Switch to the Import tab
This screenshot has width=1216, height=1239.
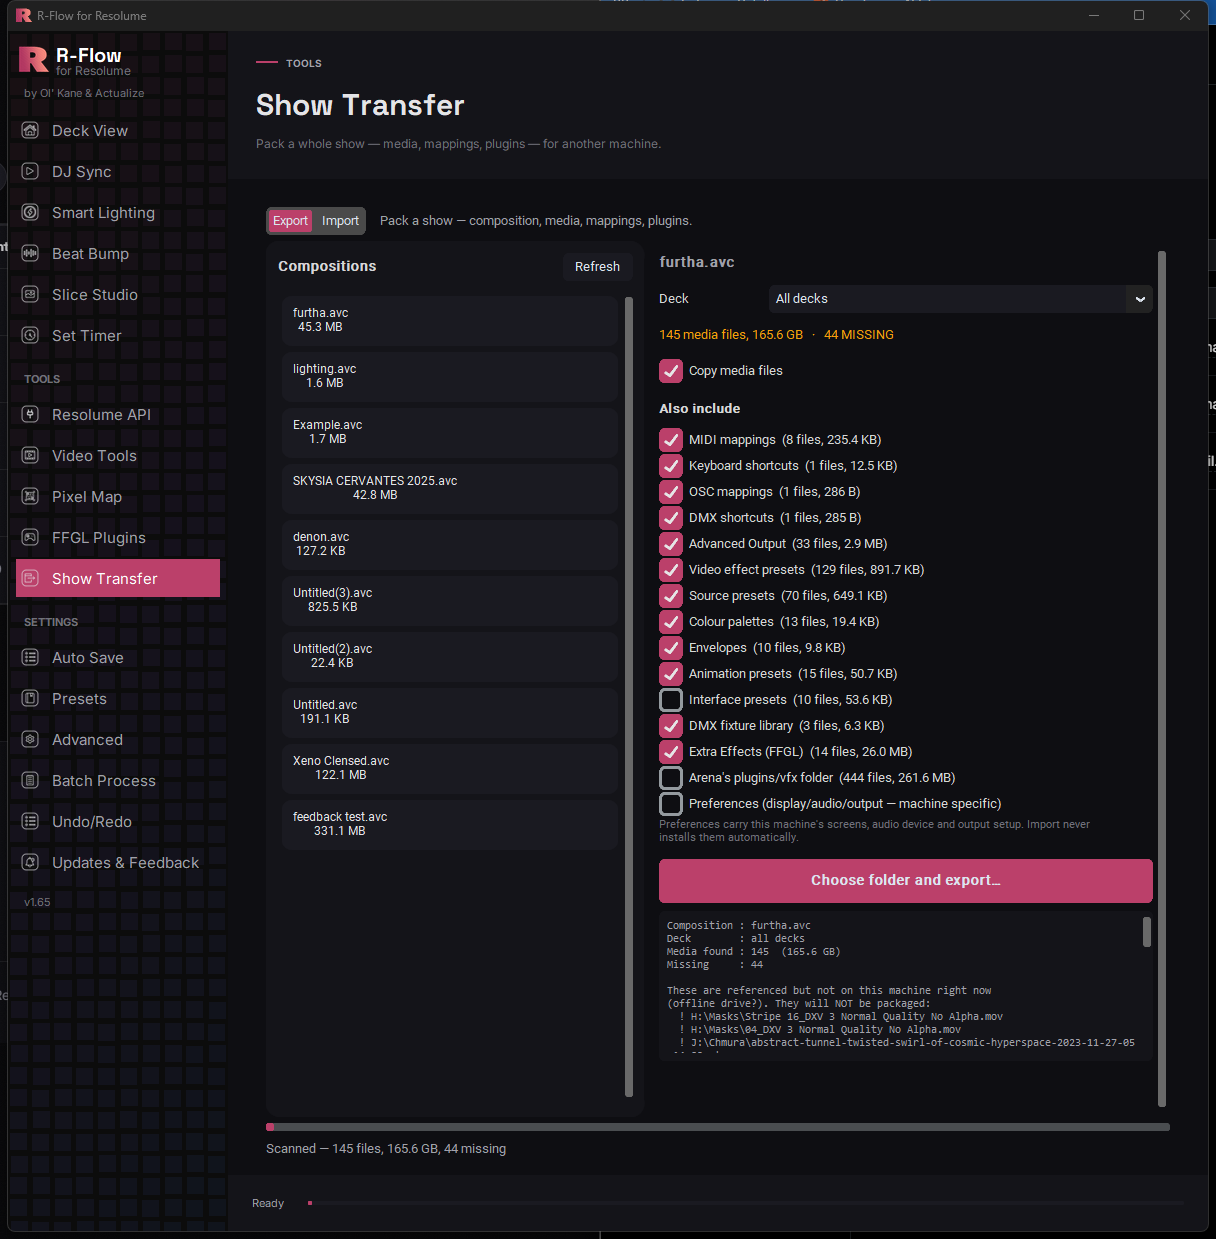coord(340,221)
